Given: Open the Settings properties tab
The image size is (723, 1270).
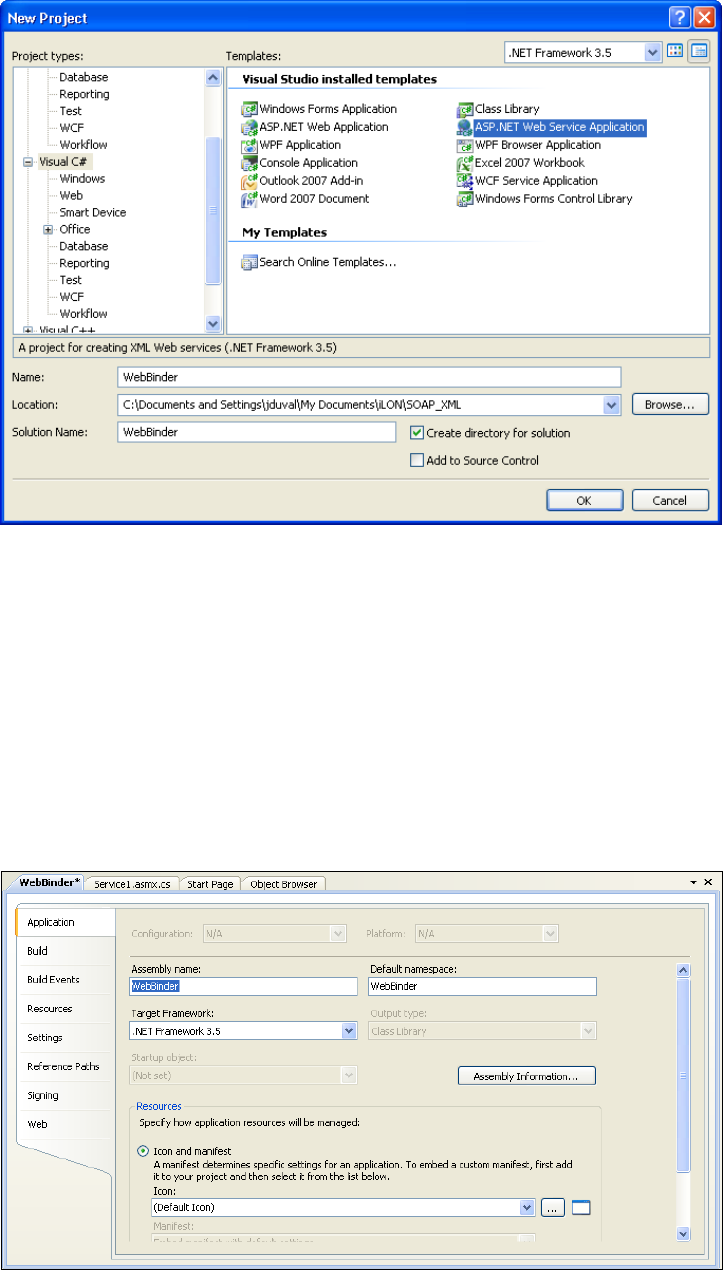Looking at the screenshot, I should 64,1038.
